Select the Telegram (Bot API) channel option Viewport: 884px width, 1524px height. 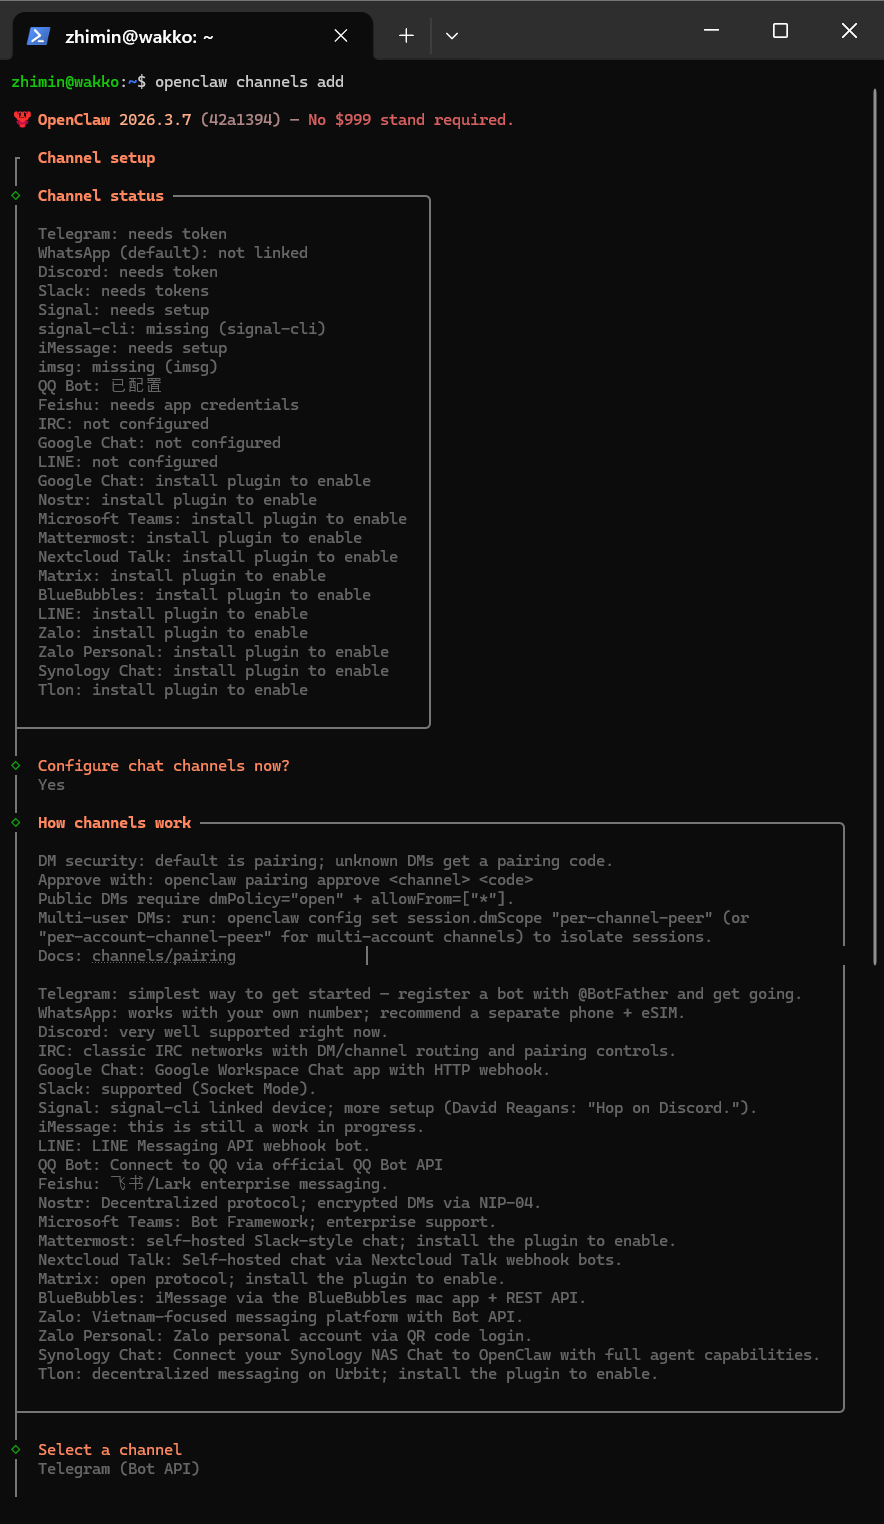[117, 1468]
